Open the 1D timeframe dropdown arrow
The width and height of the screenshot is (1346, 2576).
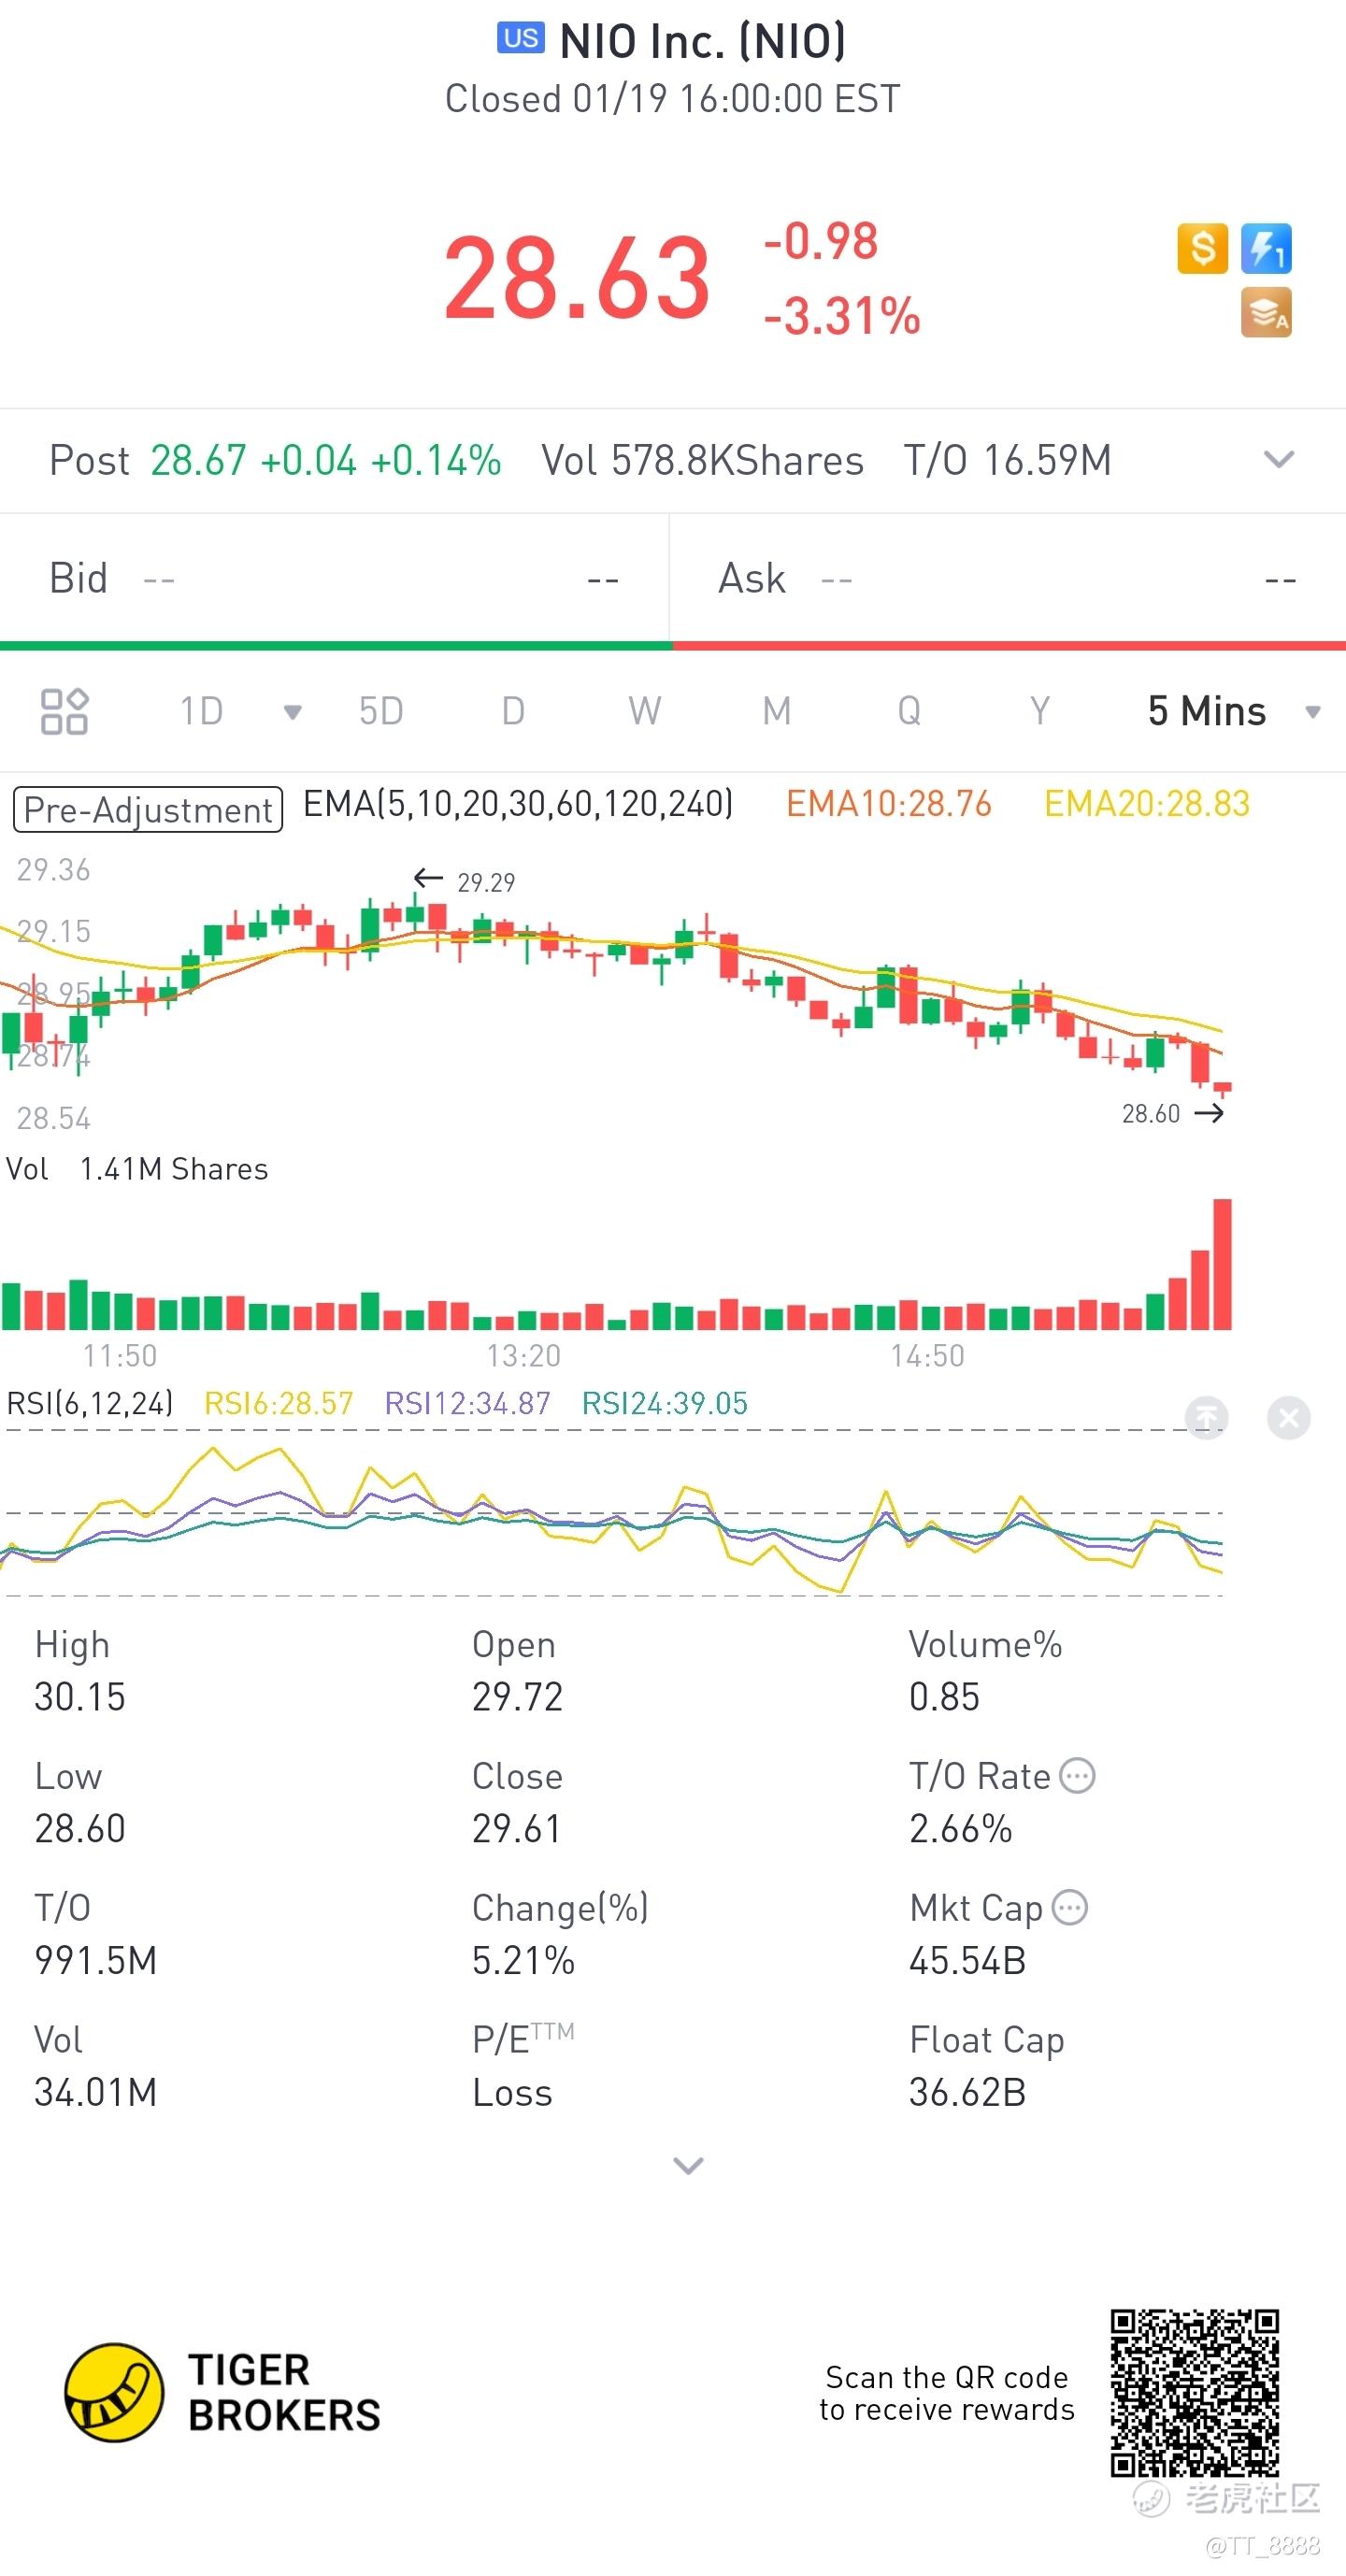click(292, 712)
